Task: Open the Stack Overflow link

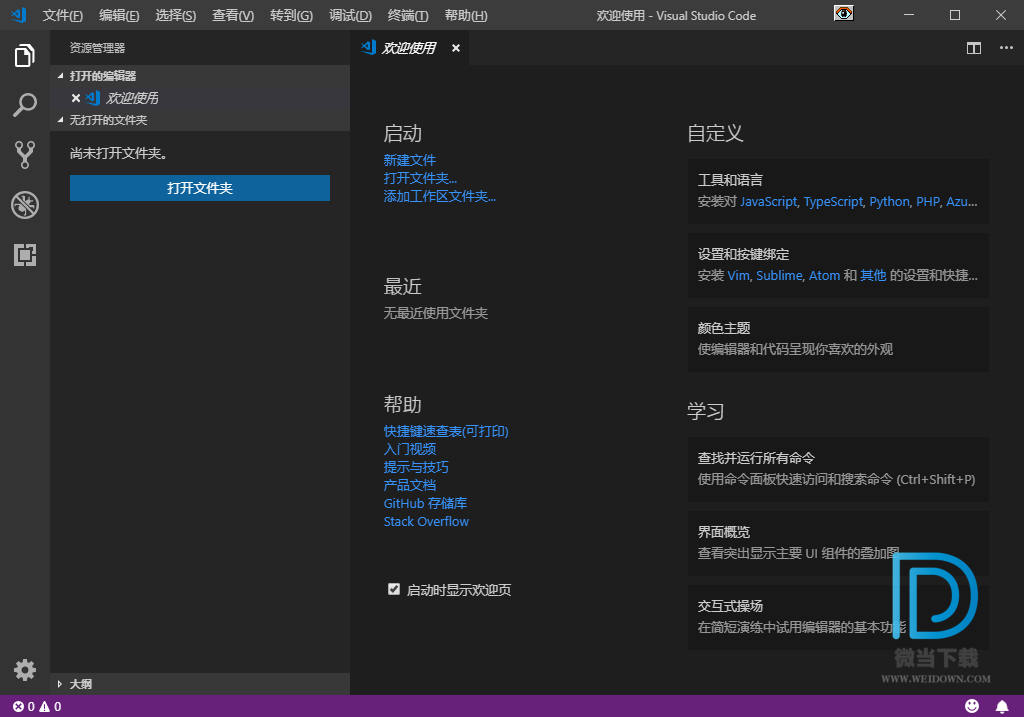Action: (426, 522)
